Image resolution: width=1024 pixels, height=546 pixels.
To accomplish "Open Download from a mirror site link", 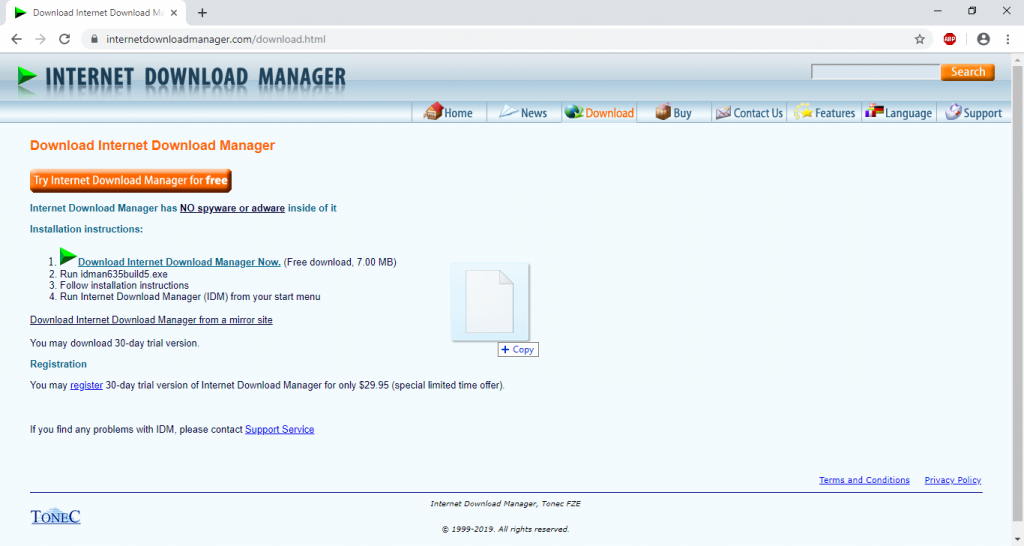I will 151,320.
